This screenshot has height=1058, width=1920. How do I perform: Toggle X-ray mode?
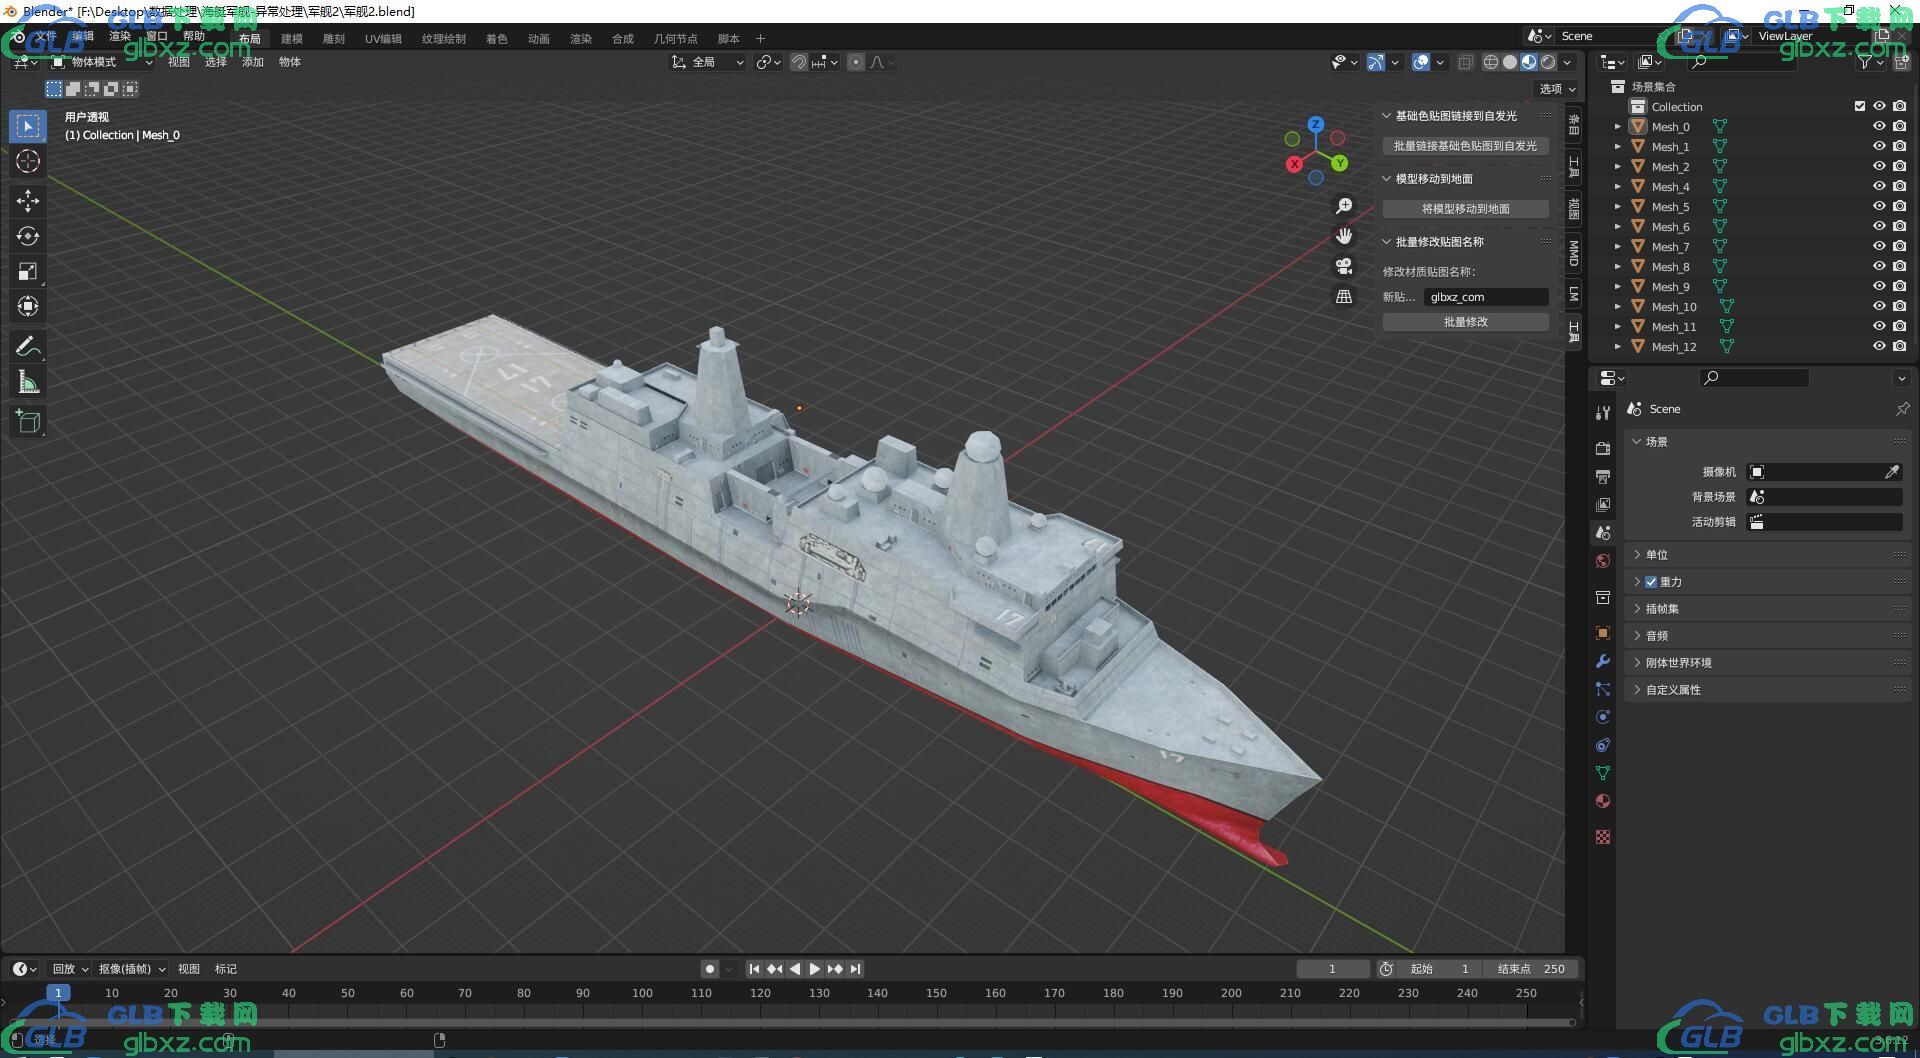point(1465,62)
